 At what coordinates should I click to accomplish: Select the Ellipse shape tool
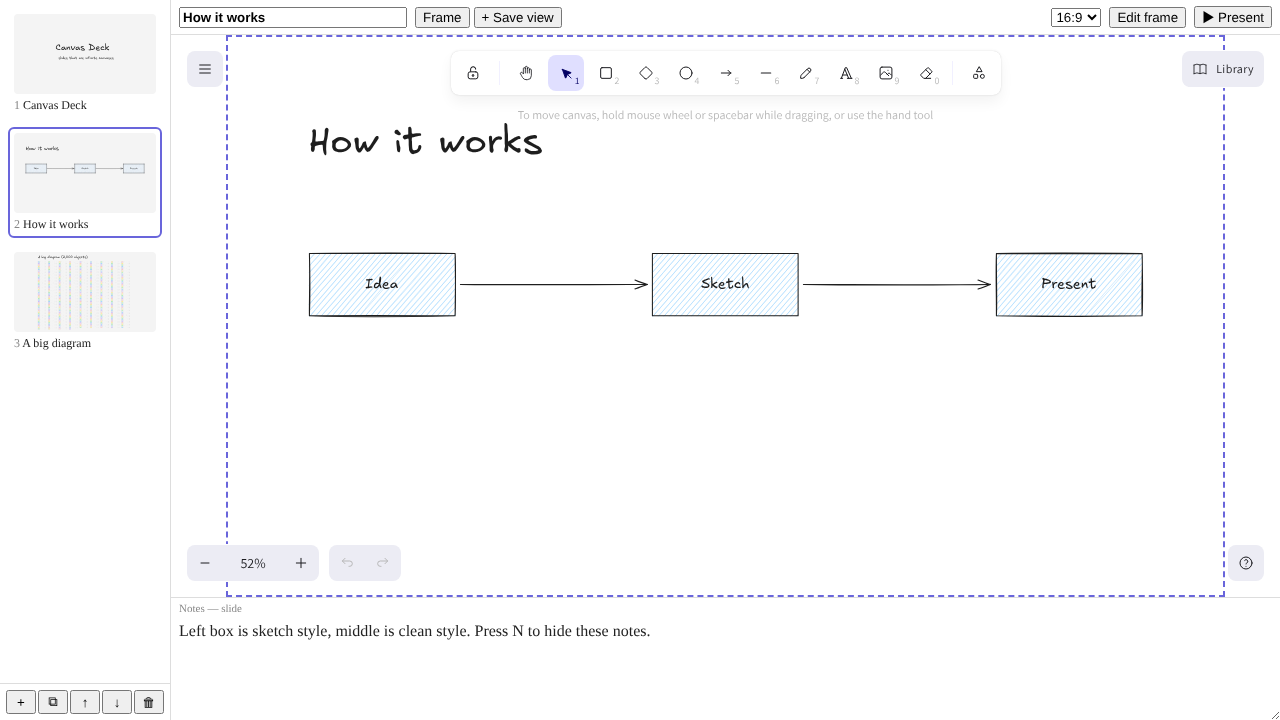click(x=686, y=73)
